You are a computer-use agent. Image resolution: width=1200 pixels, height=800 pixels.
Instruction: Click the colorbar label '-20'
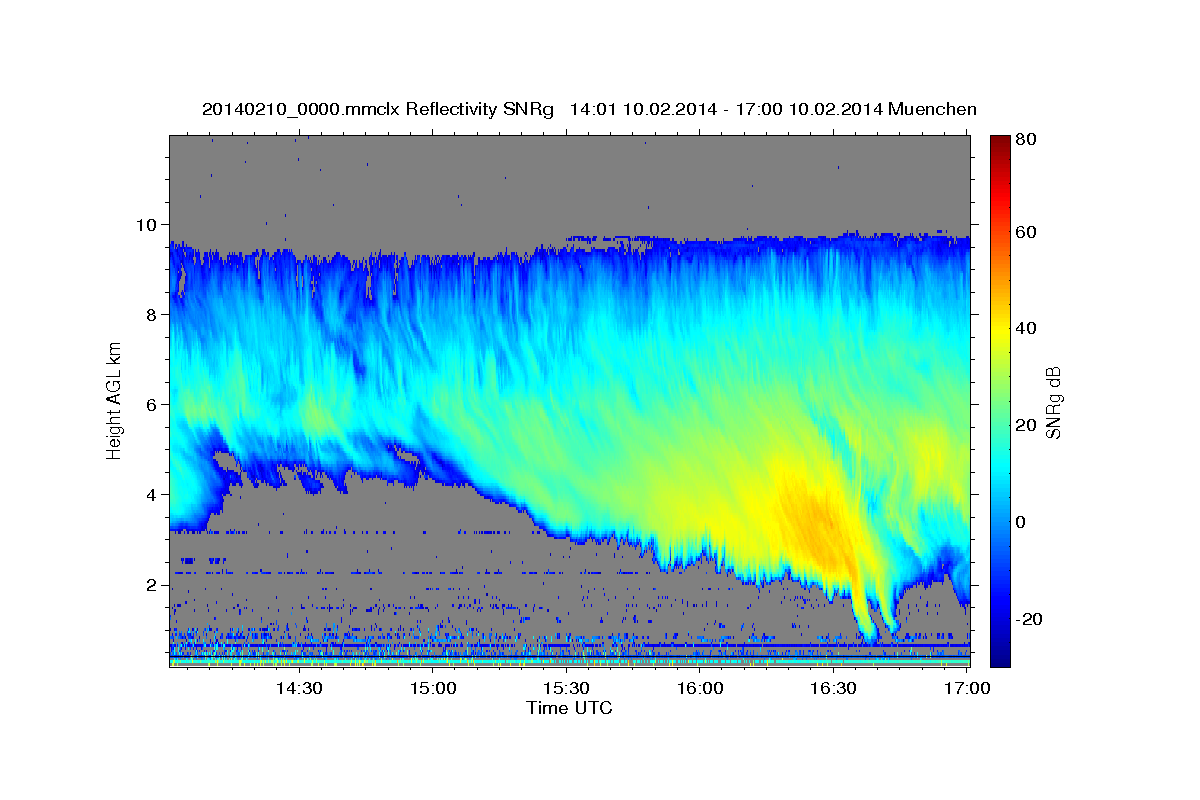click(x=1029, y=619)
